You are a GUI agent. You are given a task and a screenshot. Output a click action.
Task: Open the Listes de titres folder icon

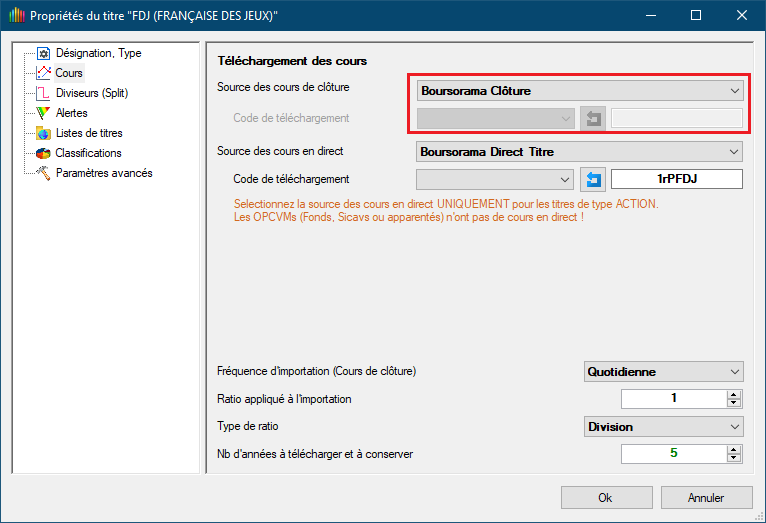coord(43,133)
